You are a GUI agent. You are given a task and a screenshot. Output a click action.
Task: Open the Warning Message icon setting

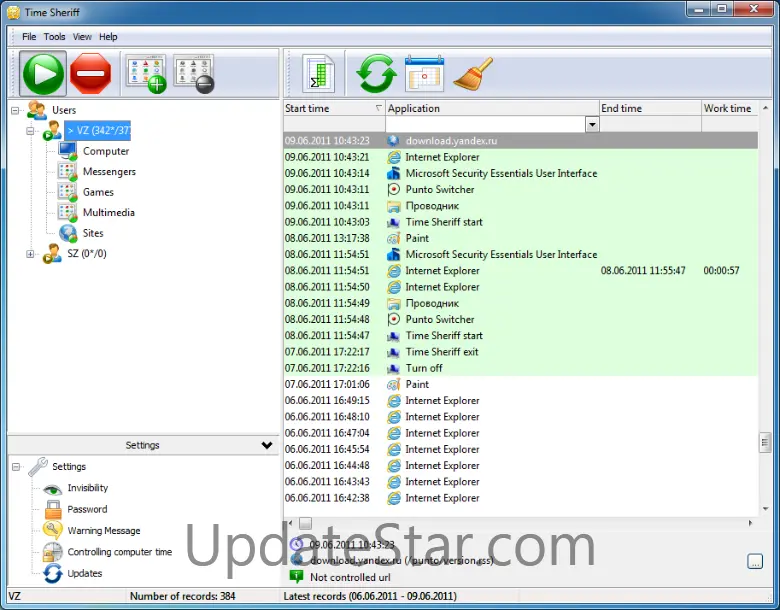tap(53, 530)
